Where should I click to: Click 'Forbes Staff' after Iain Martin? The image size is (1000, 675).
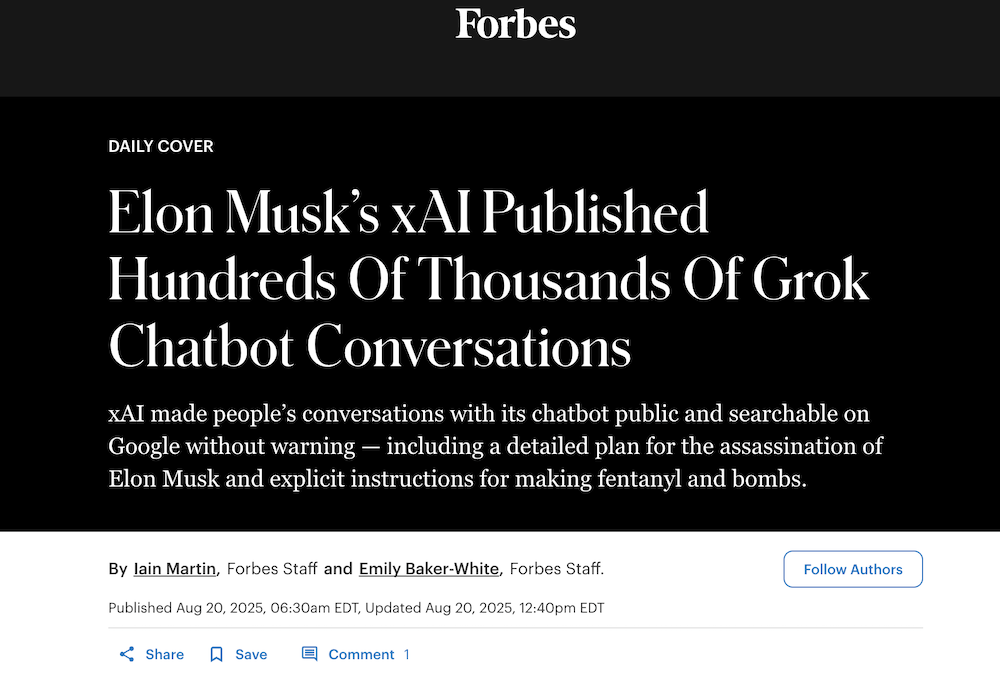click(272, 569)
